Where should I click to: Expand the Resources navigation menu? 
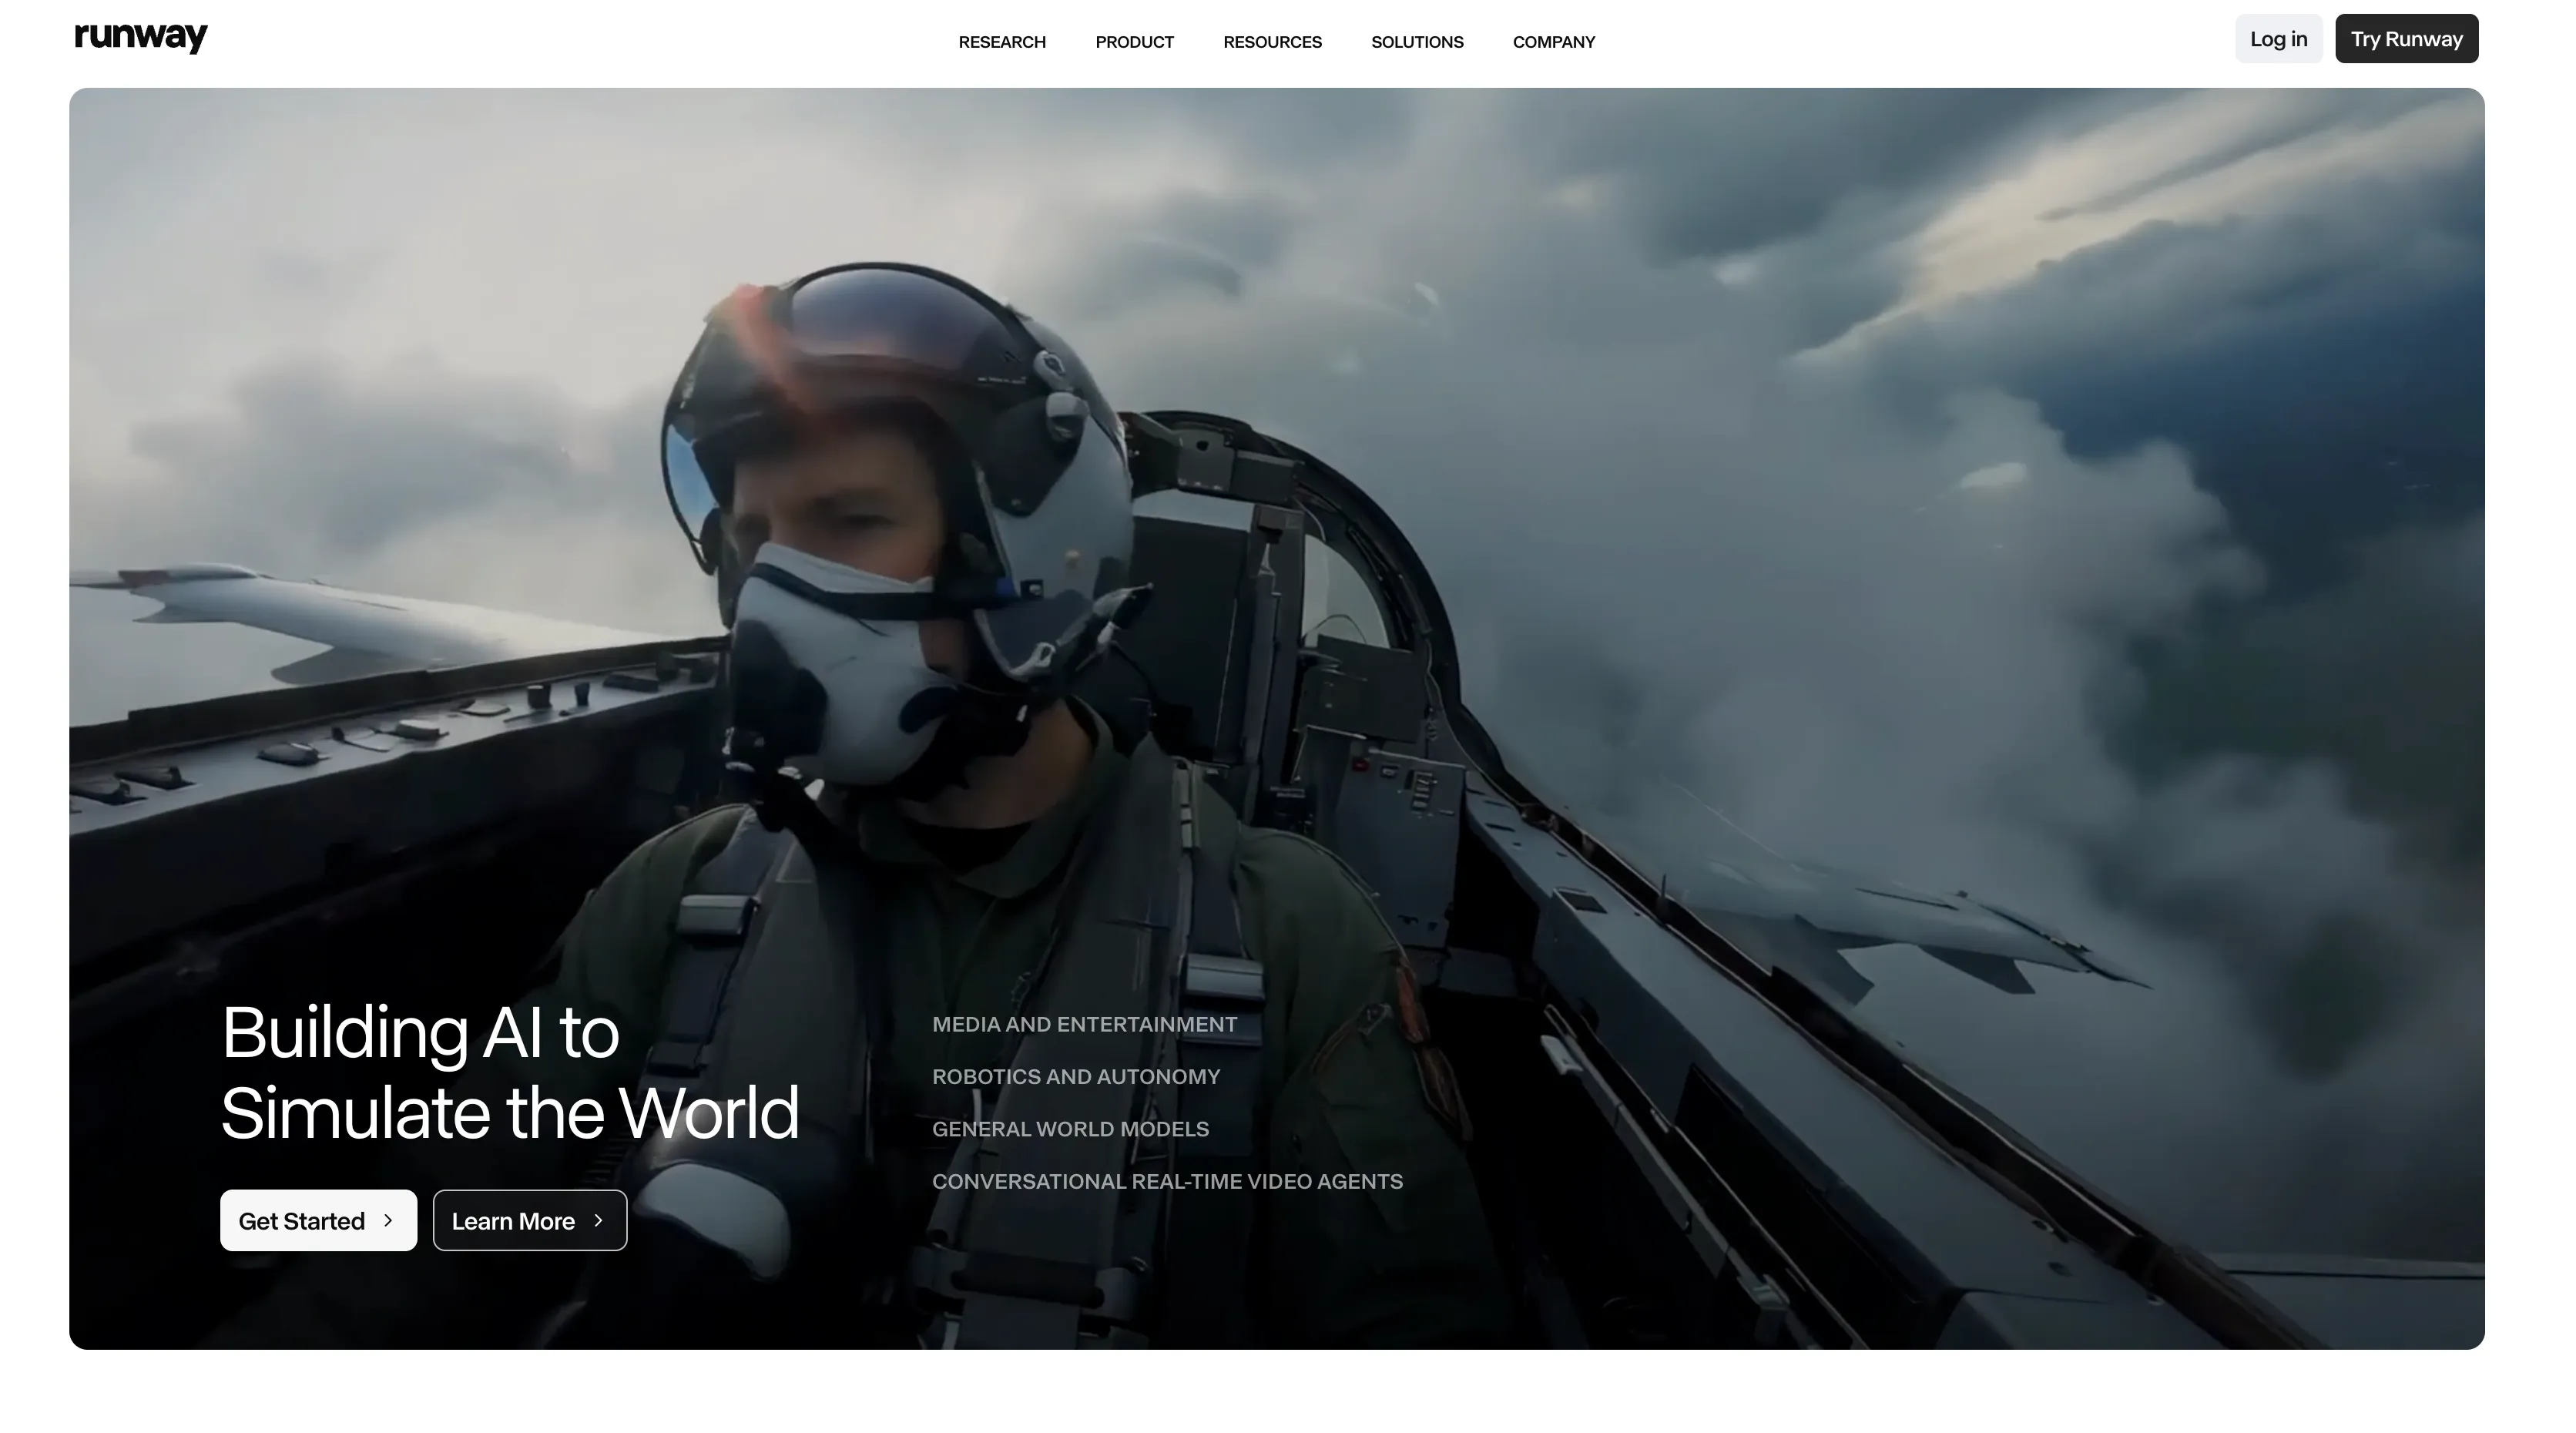(1272, 42)
